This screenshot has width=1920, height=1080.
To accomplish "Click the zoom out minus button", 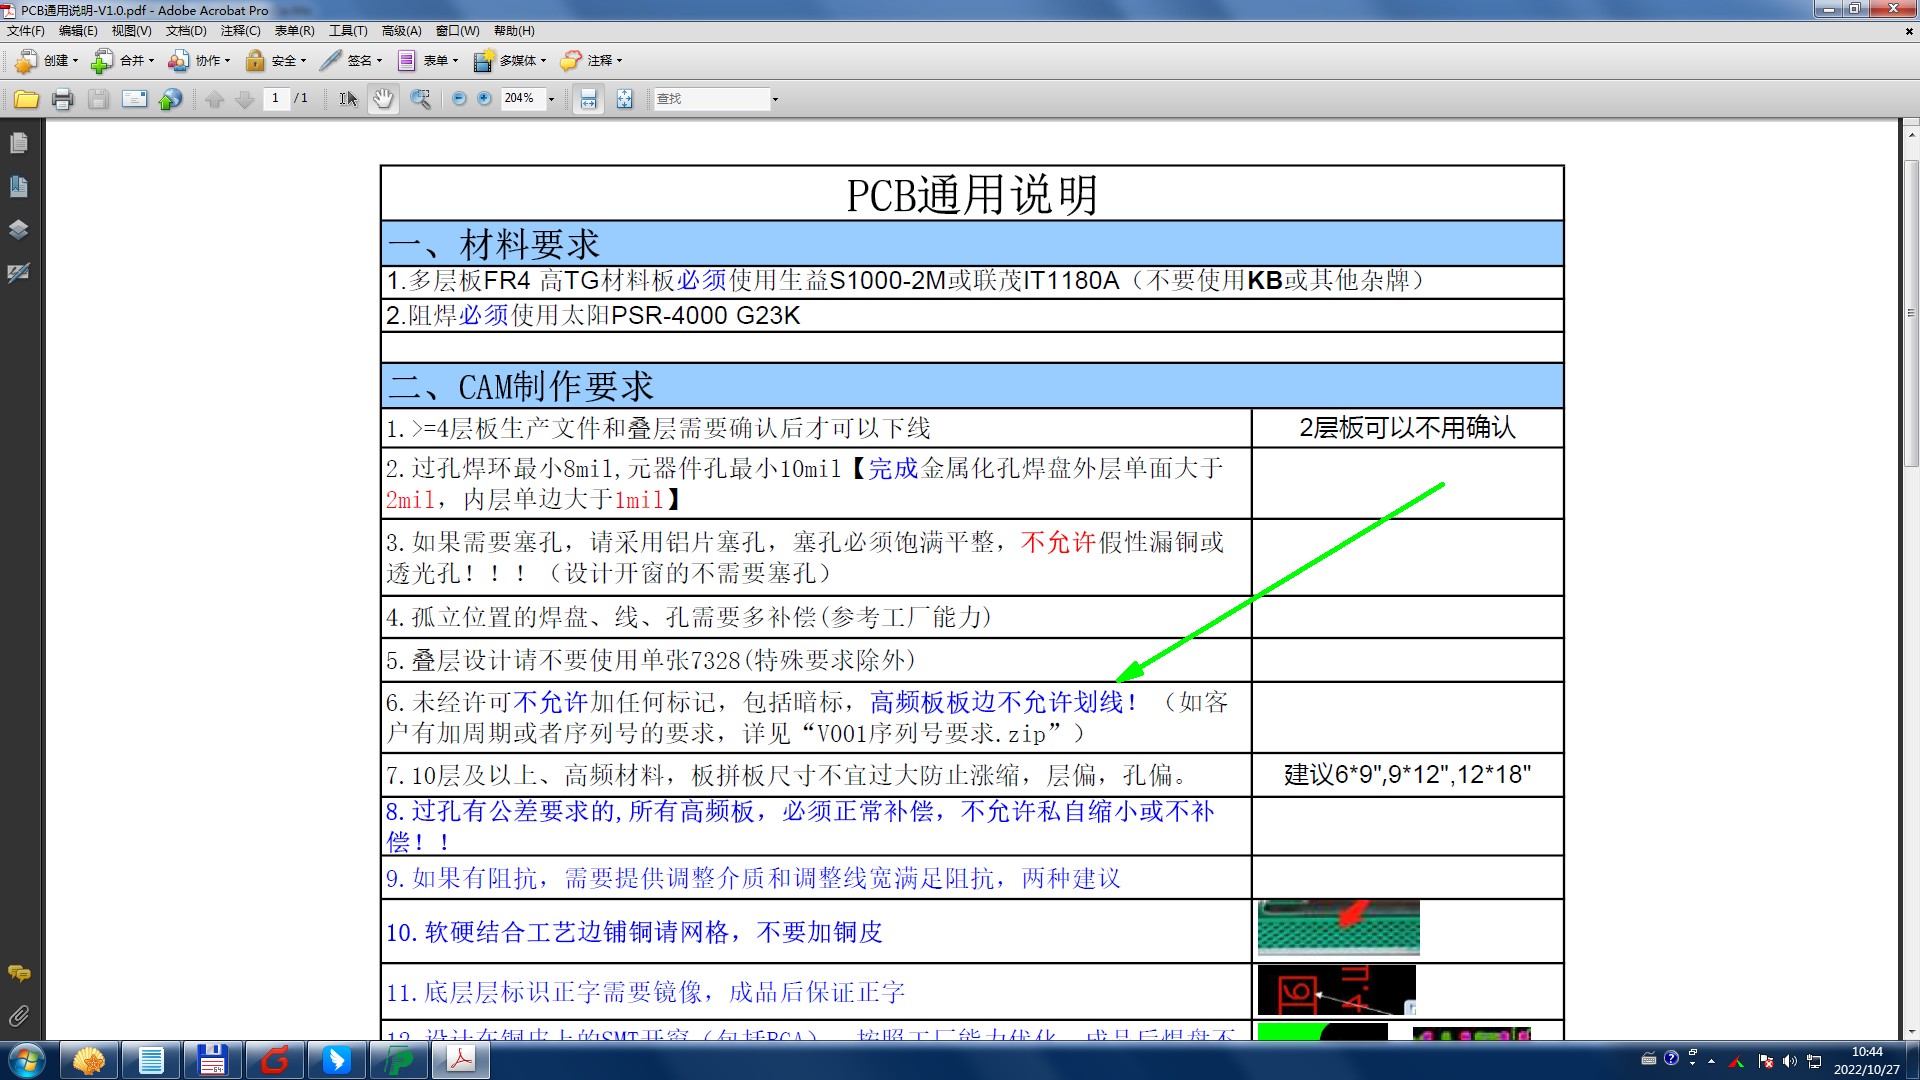I will click(459, 99).
